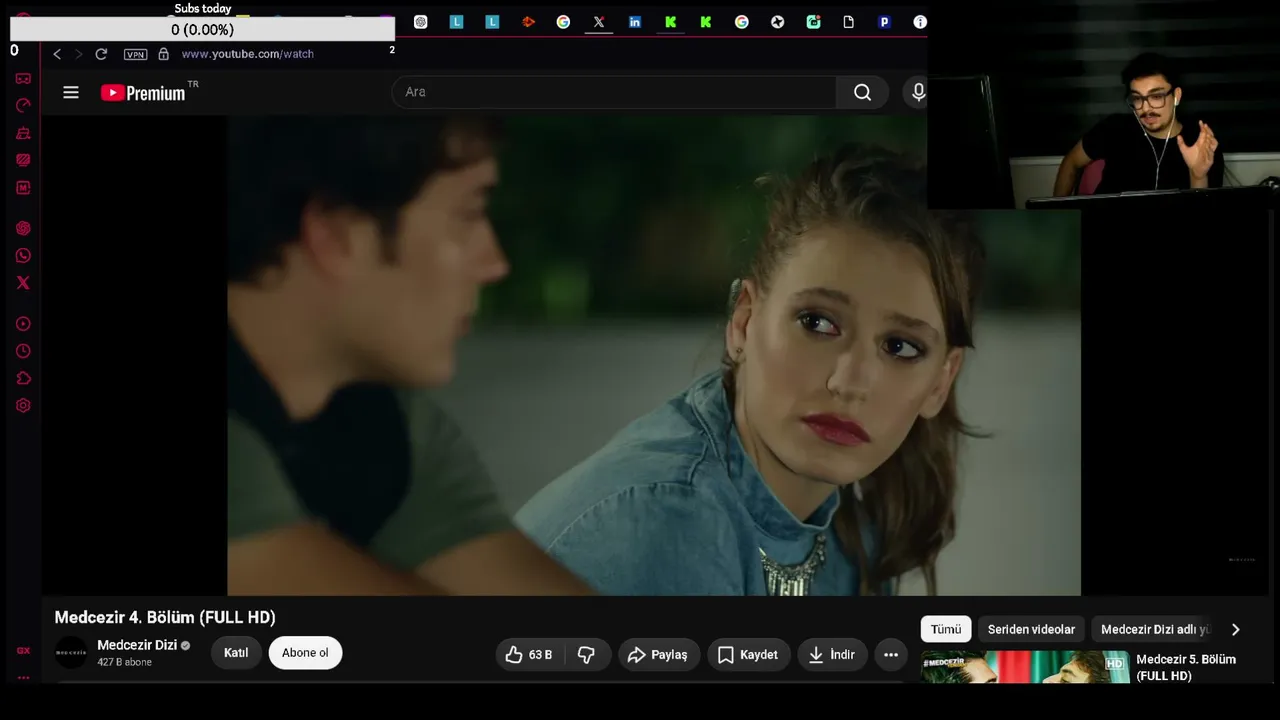Share the video via Paylaş
1280x720 pixels.
tap(658, 655)
